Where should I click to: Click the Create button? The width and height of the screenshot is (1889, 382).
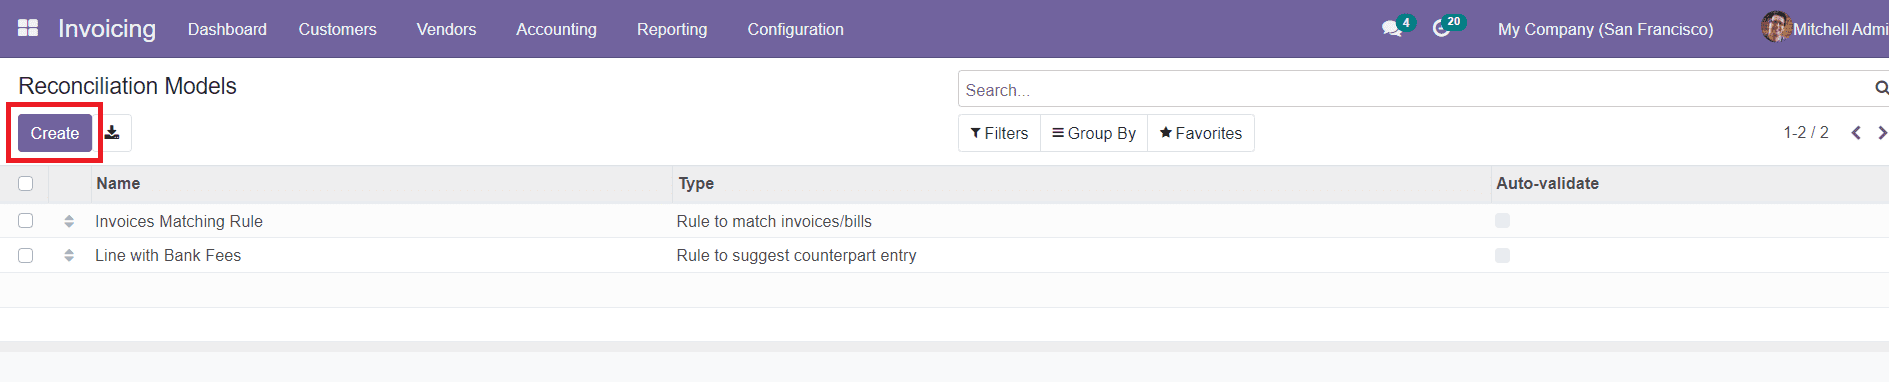tap(55, 133)
